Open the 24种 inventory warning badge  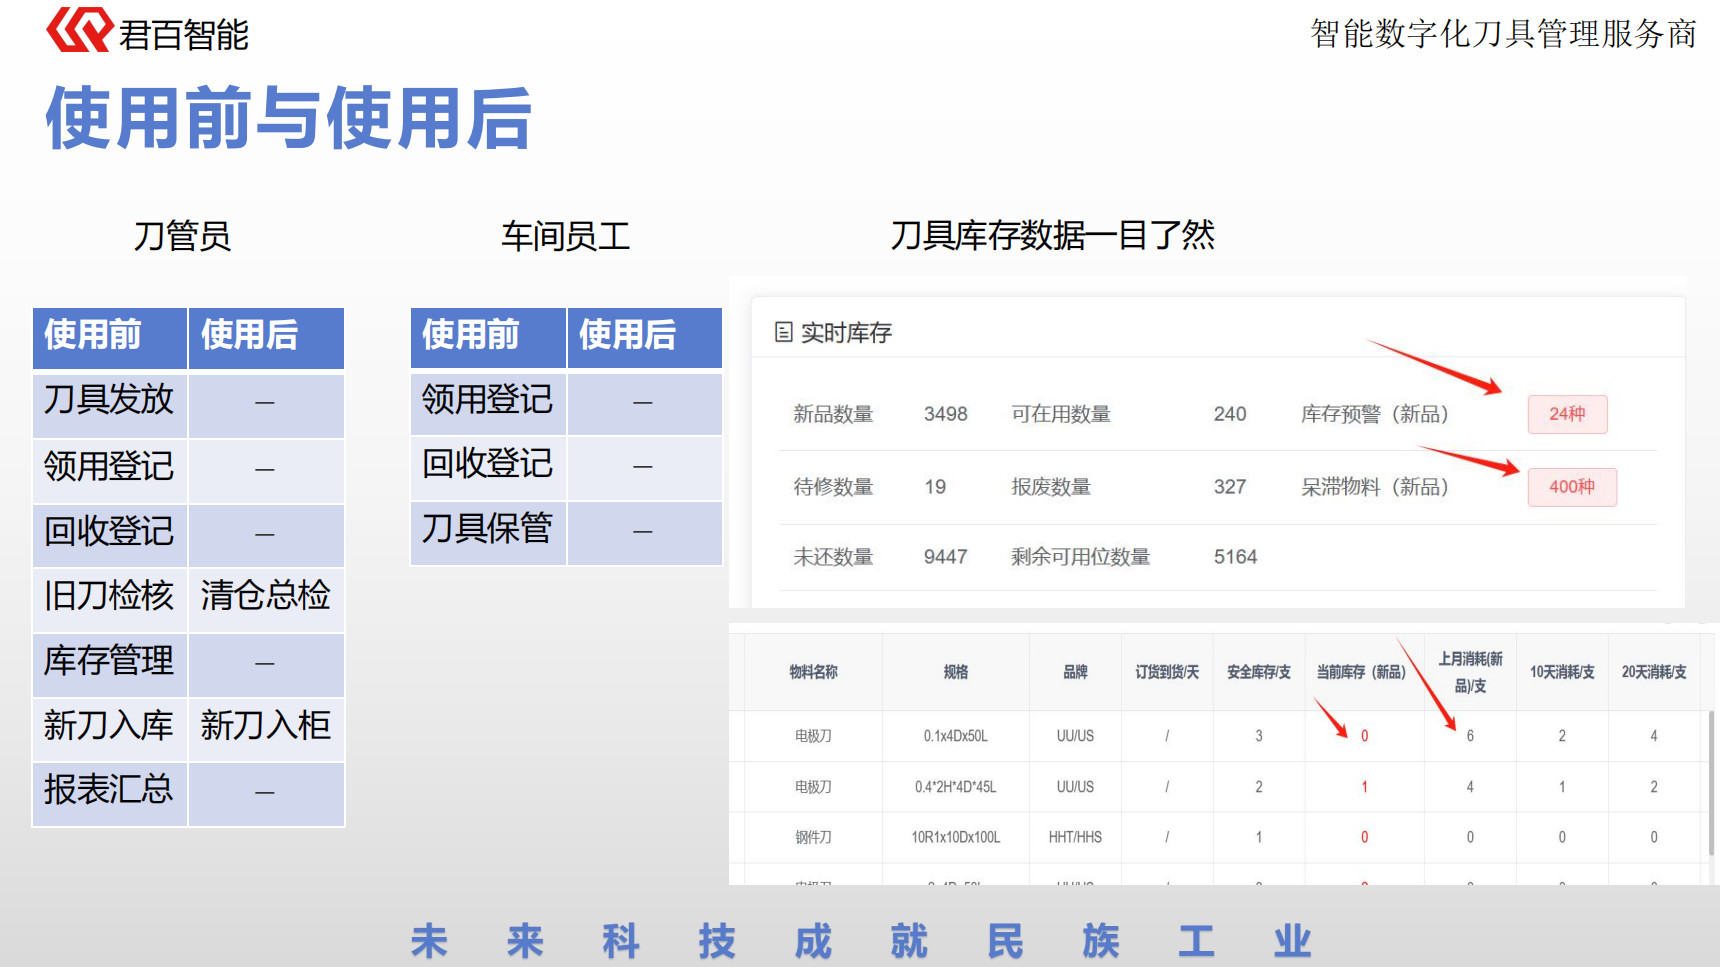1567,414
